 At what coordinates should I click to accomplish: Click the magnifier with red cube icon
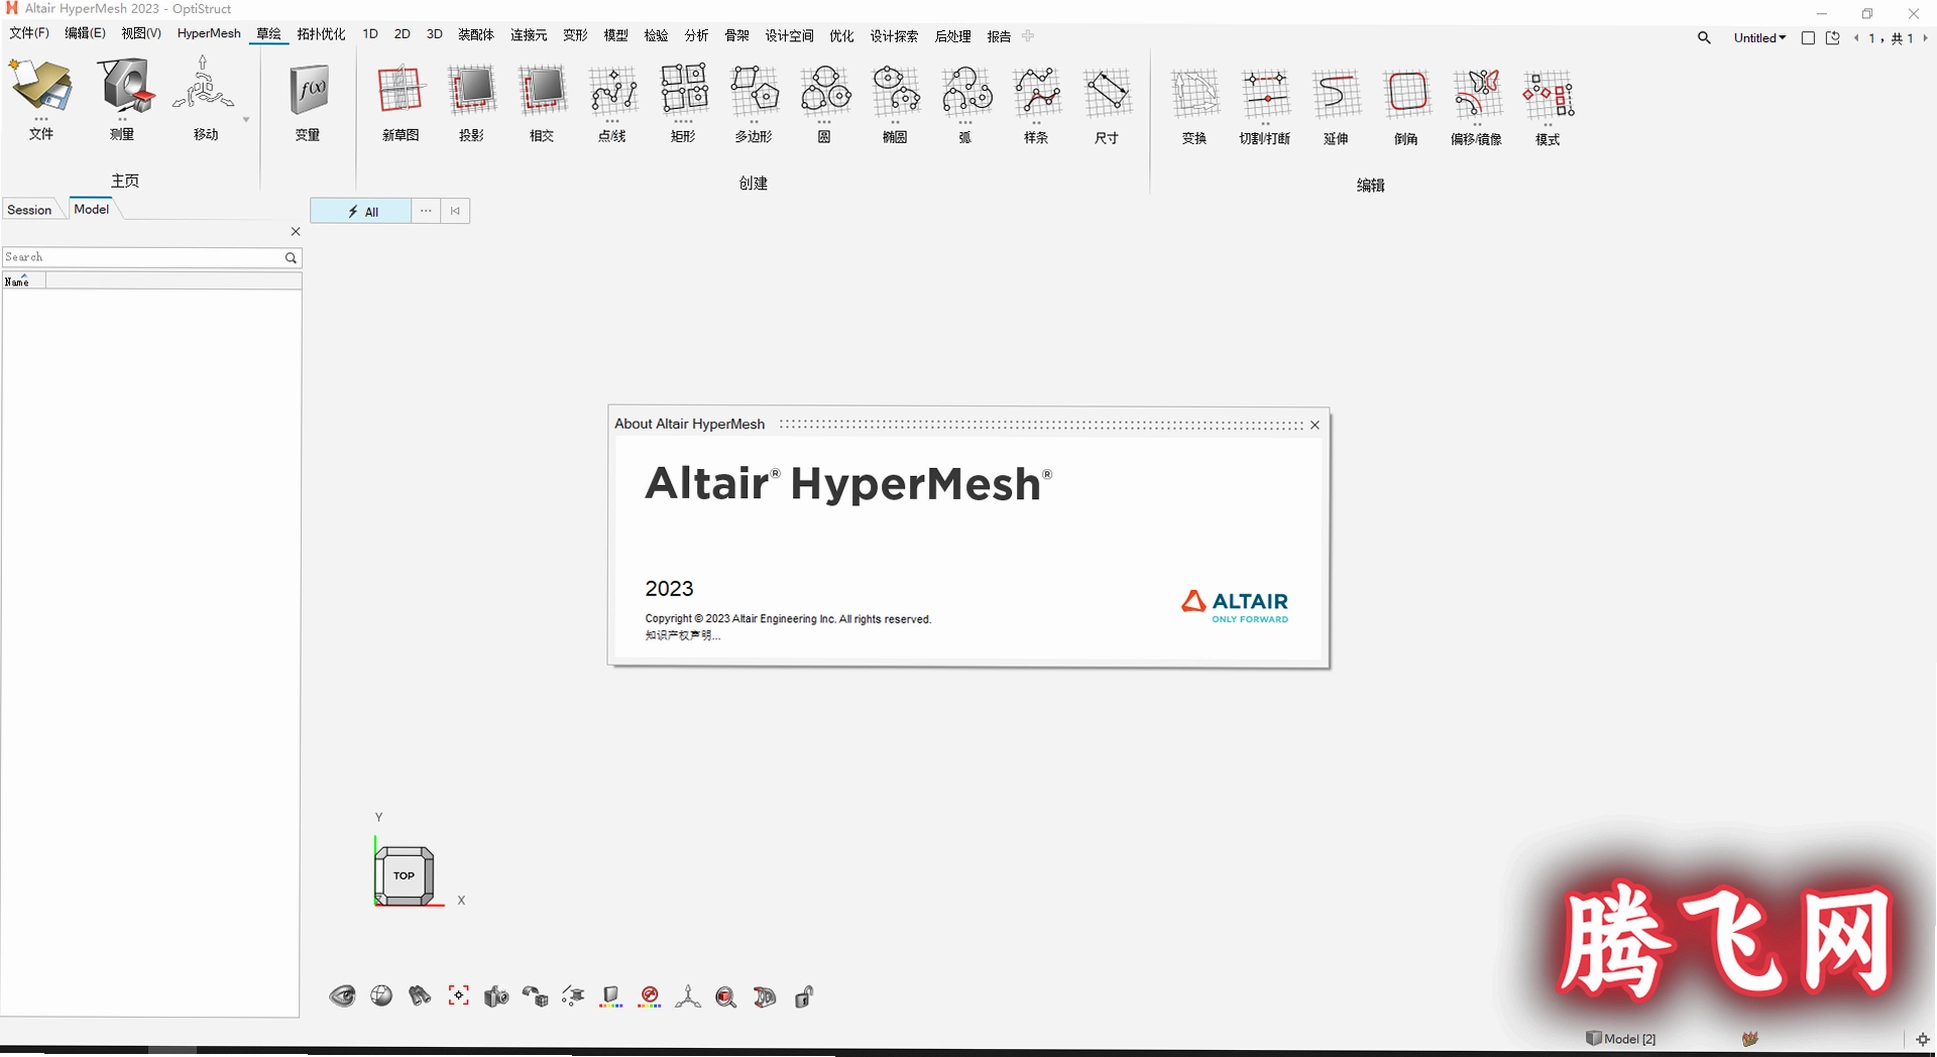(x=726, y=997)
